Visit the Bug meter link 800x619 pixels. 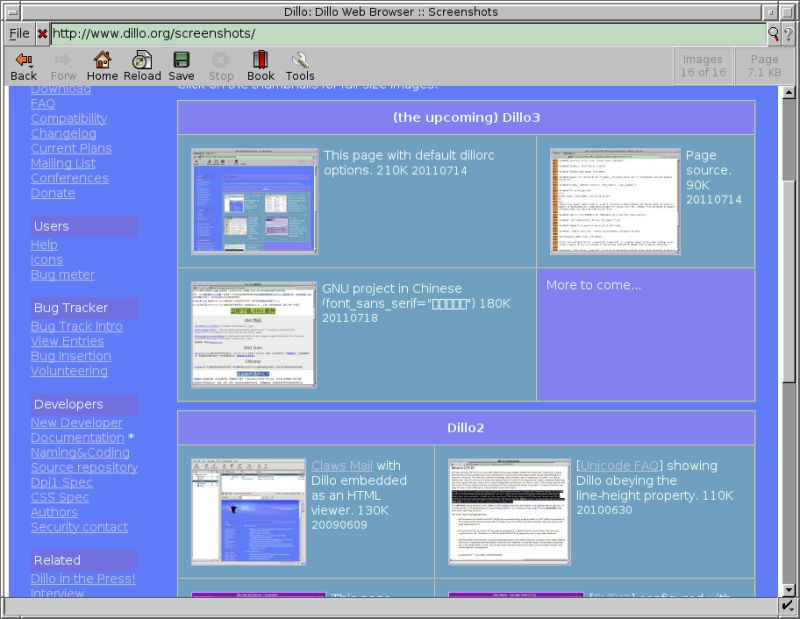pyautogui.click(x=61, y=274)
